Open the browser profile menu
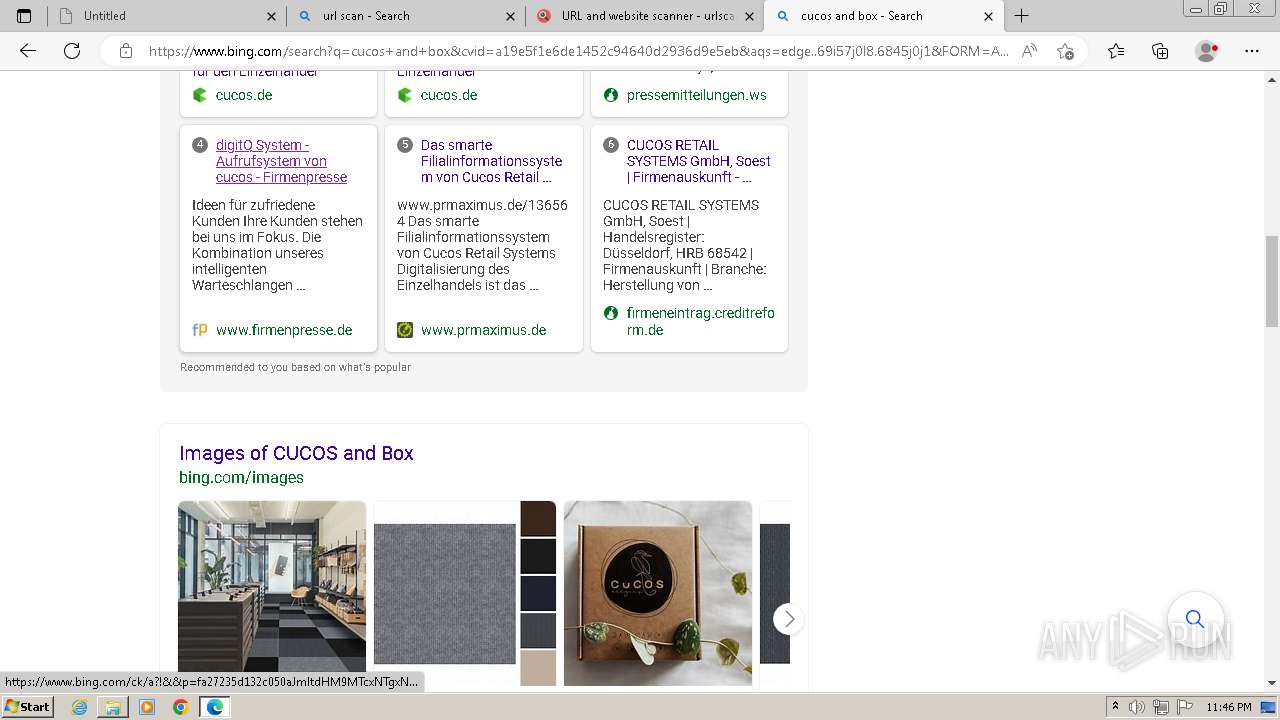1280x720 pixels. tap(1207, 51)
